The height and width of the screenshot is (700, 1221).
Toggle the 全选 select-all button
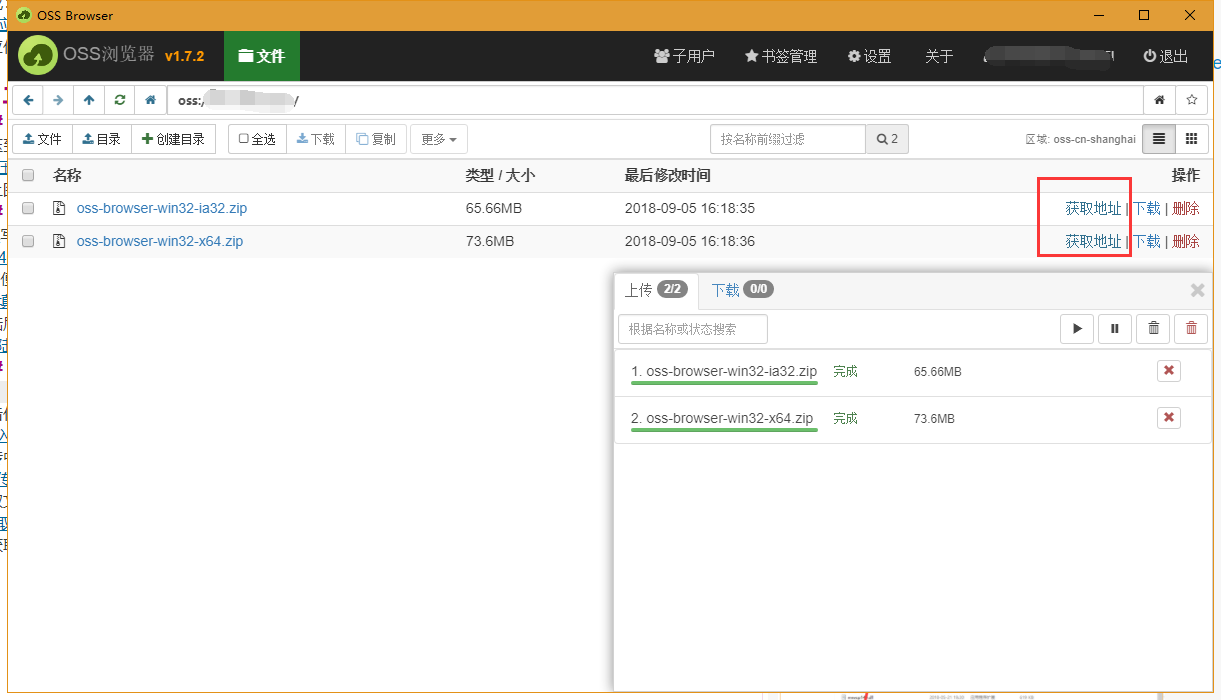[257, 139]
